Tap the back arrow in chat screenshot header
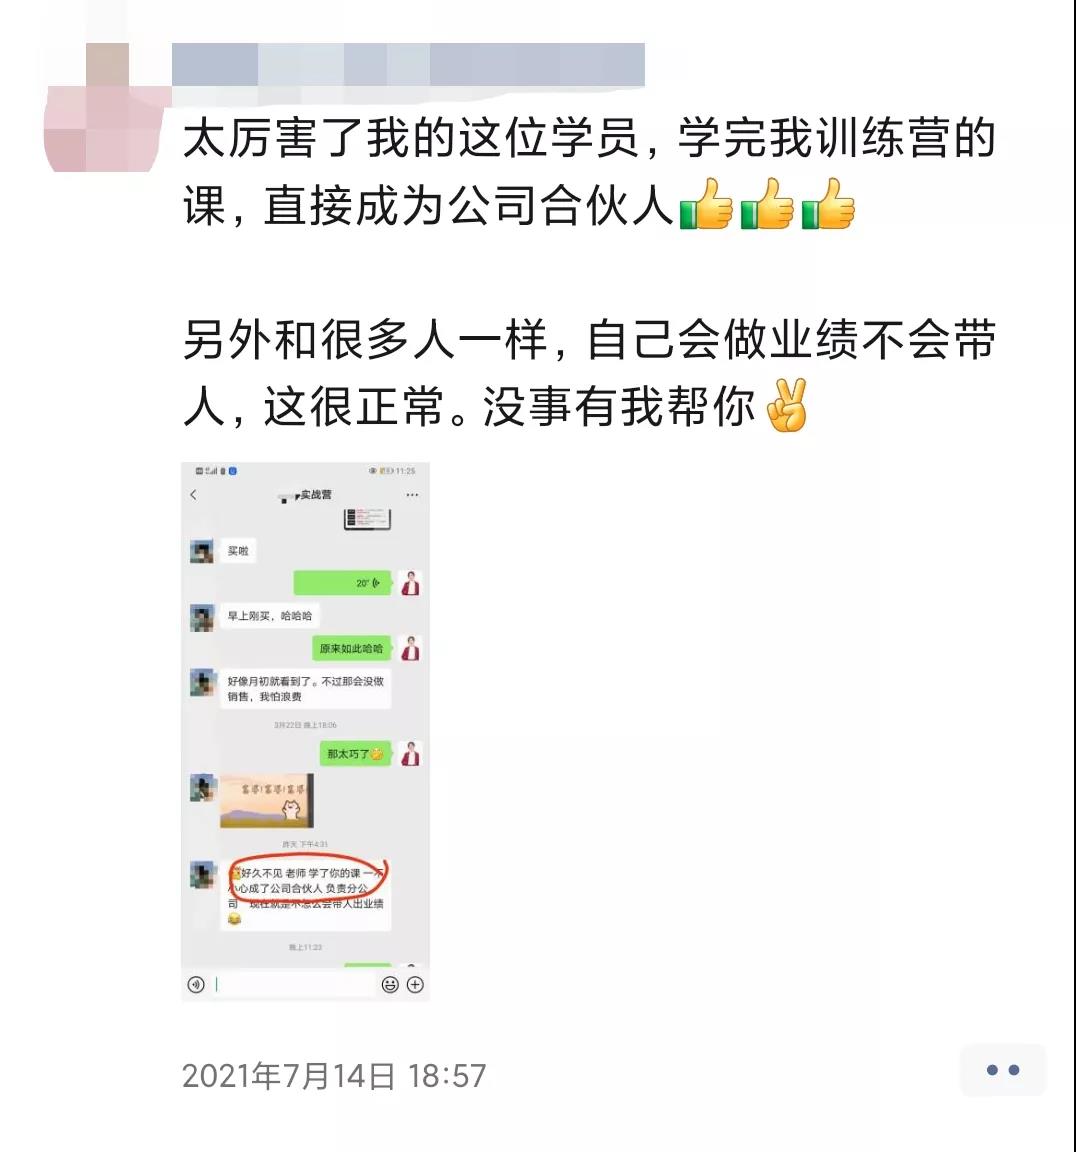 (194, 495)
